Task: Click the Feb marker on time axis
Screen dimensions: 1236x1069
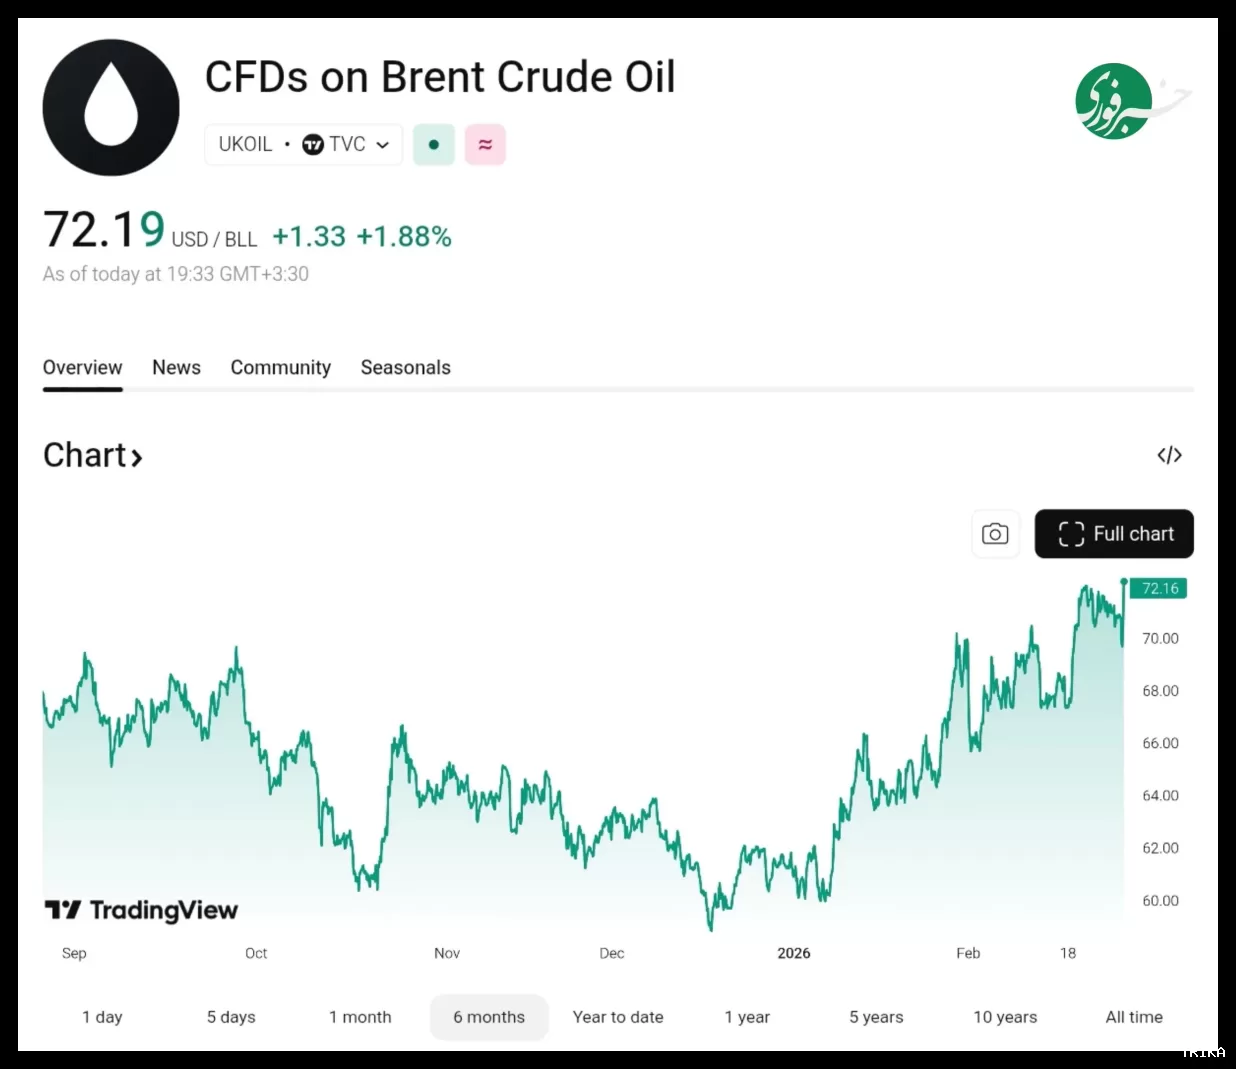Action: [968, 953]
